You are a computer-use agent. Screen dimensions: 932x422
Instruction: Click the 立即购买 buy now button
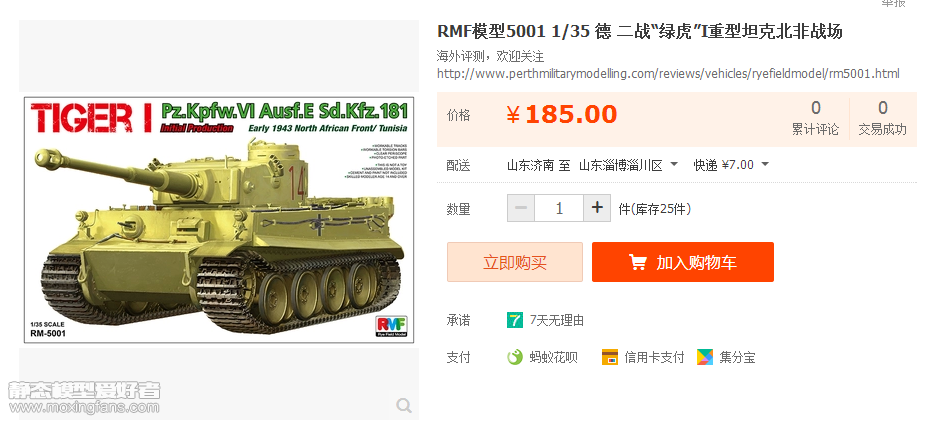click(515, 262)
